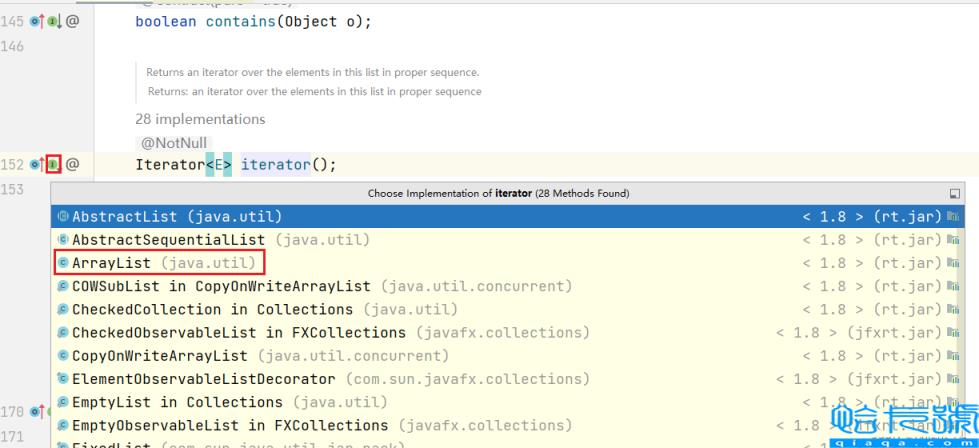Click the library icon on the ArrayList row
The height and width of the screenshot is (448, 979).
point(953,263)
